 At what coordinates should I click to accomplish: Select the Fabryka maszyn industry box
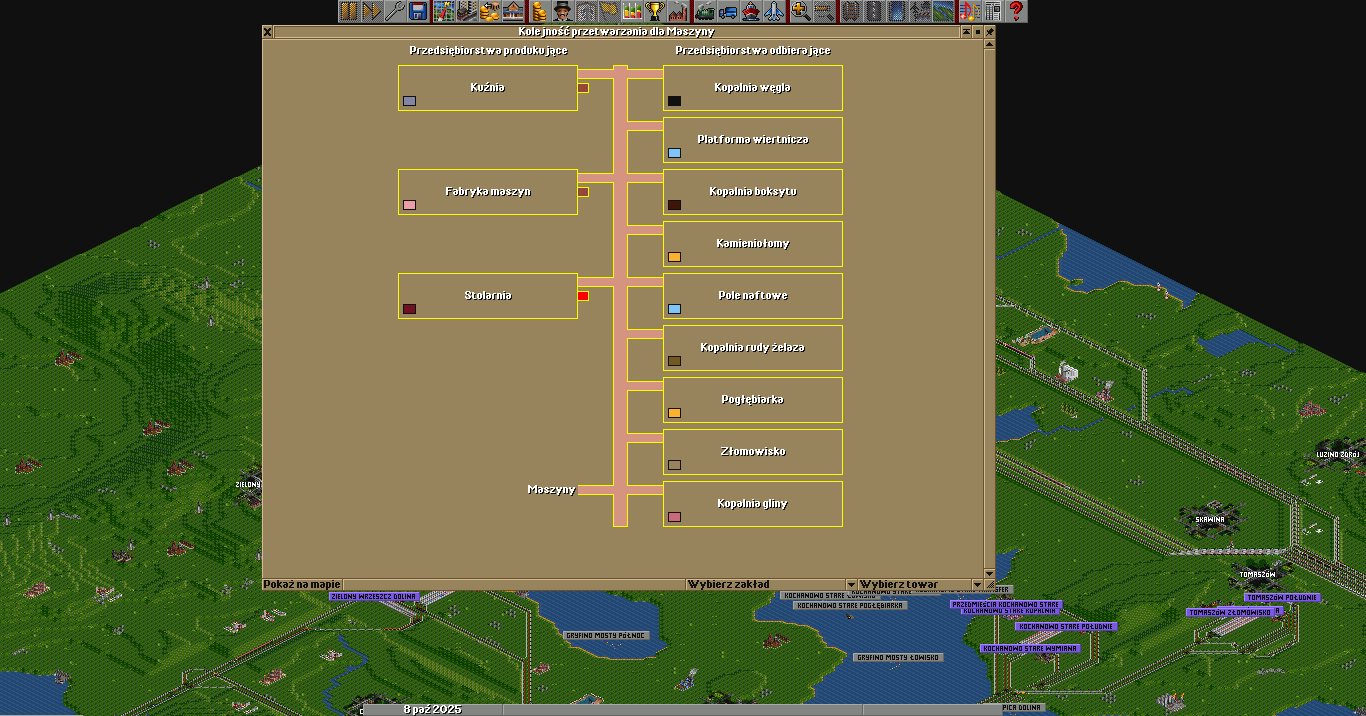tap(488, 191)
